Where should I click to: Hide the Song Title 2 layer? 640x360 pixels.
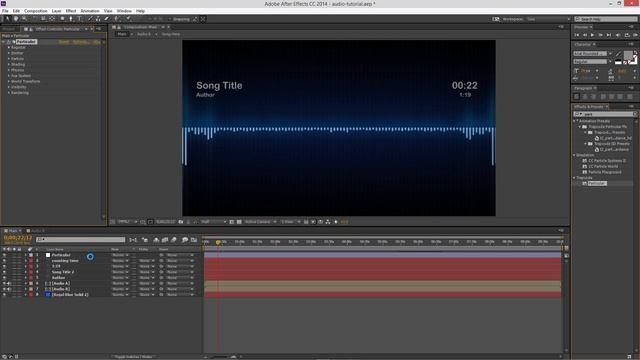tap(4, 272)
